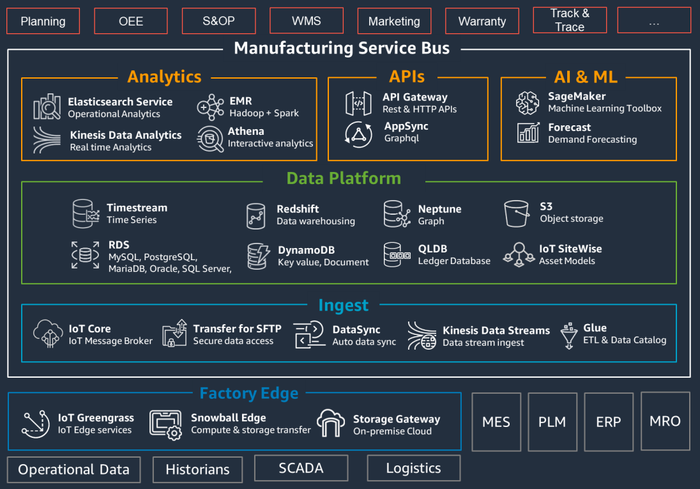The width and height of the screenshot is (700, 489).
Task: Click the Historians box
Action: coord(197,469)
